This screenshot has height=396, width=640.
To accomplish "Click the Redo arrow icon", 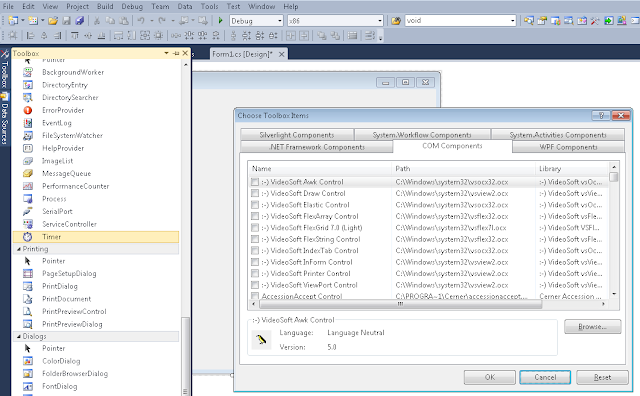I will pyautogui.click(x=162, y=20).
